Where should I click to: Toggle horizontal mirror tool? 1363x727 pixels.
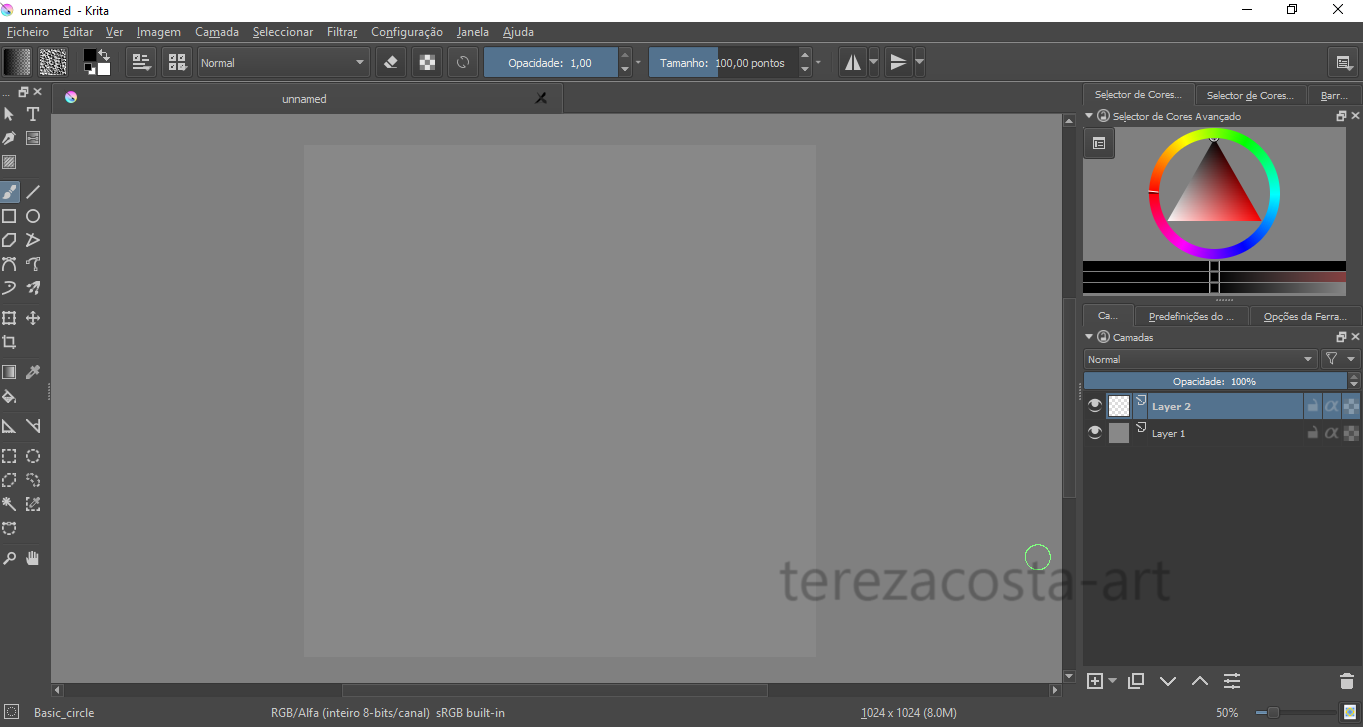coord(852,62)
